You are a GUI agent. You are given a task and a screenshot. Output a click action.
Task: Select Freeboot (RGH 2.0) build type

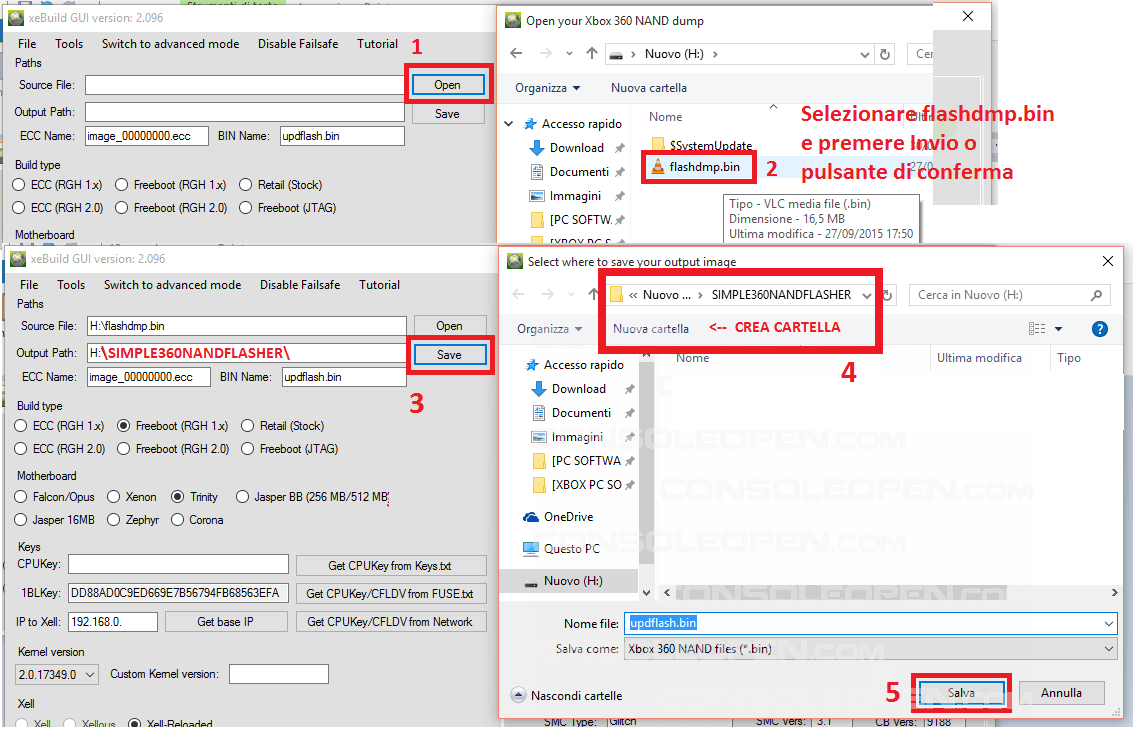[125, 449]
